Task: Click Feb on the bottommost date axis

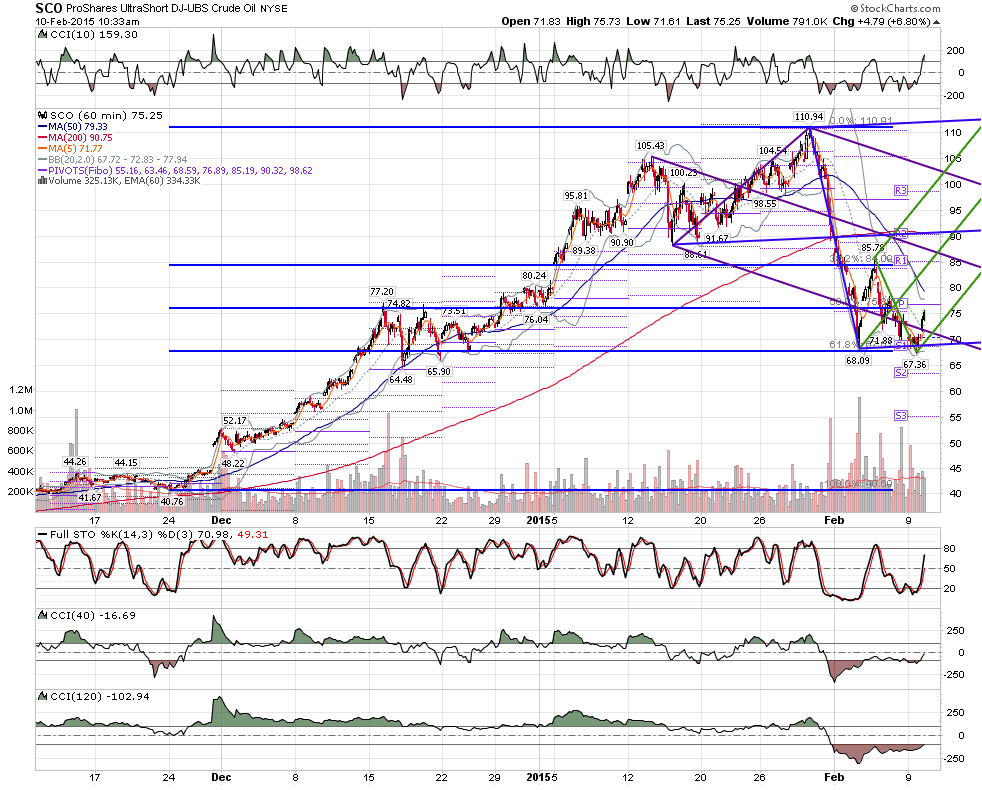Action: click(x=834, y=777)
